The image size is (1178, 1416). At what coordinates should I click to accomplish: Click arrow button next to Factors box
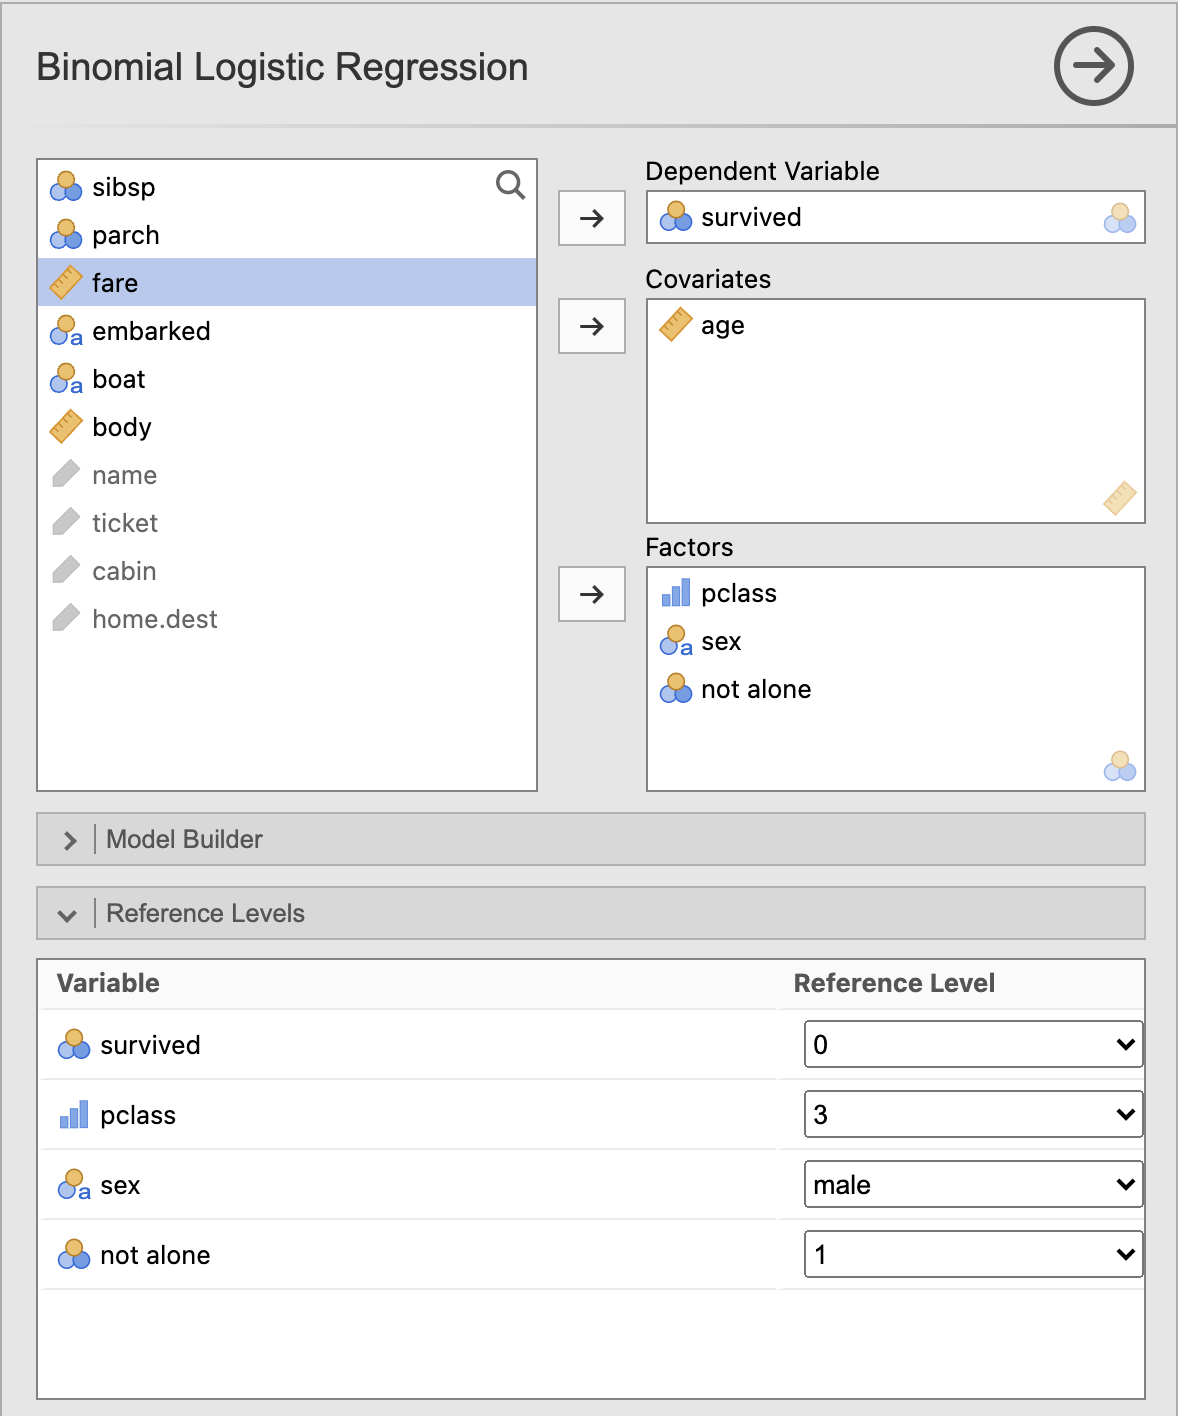[x=592, y=594]
